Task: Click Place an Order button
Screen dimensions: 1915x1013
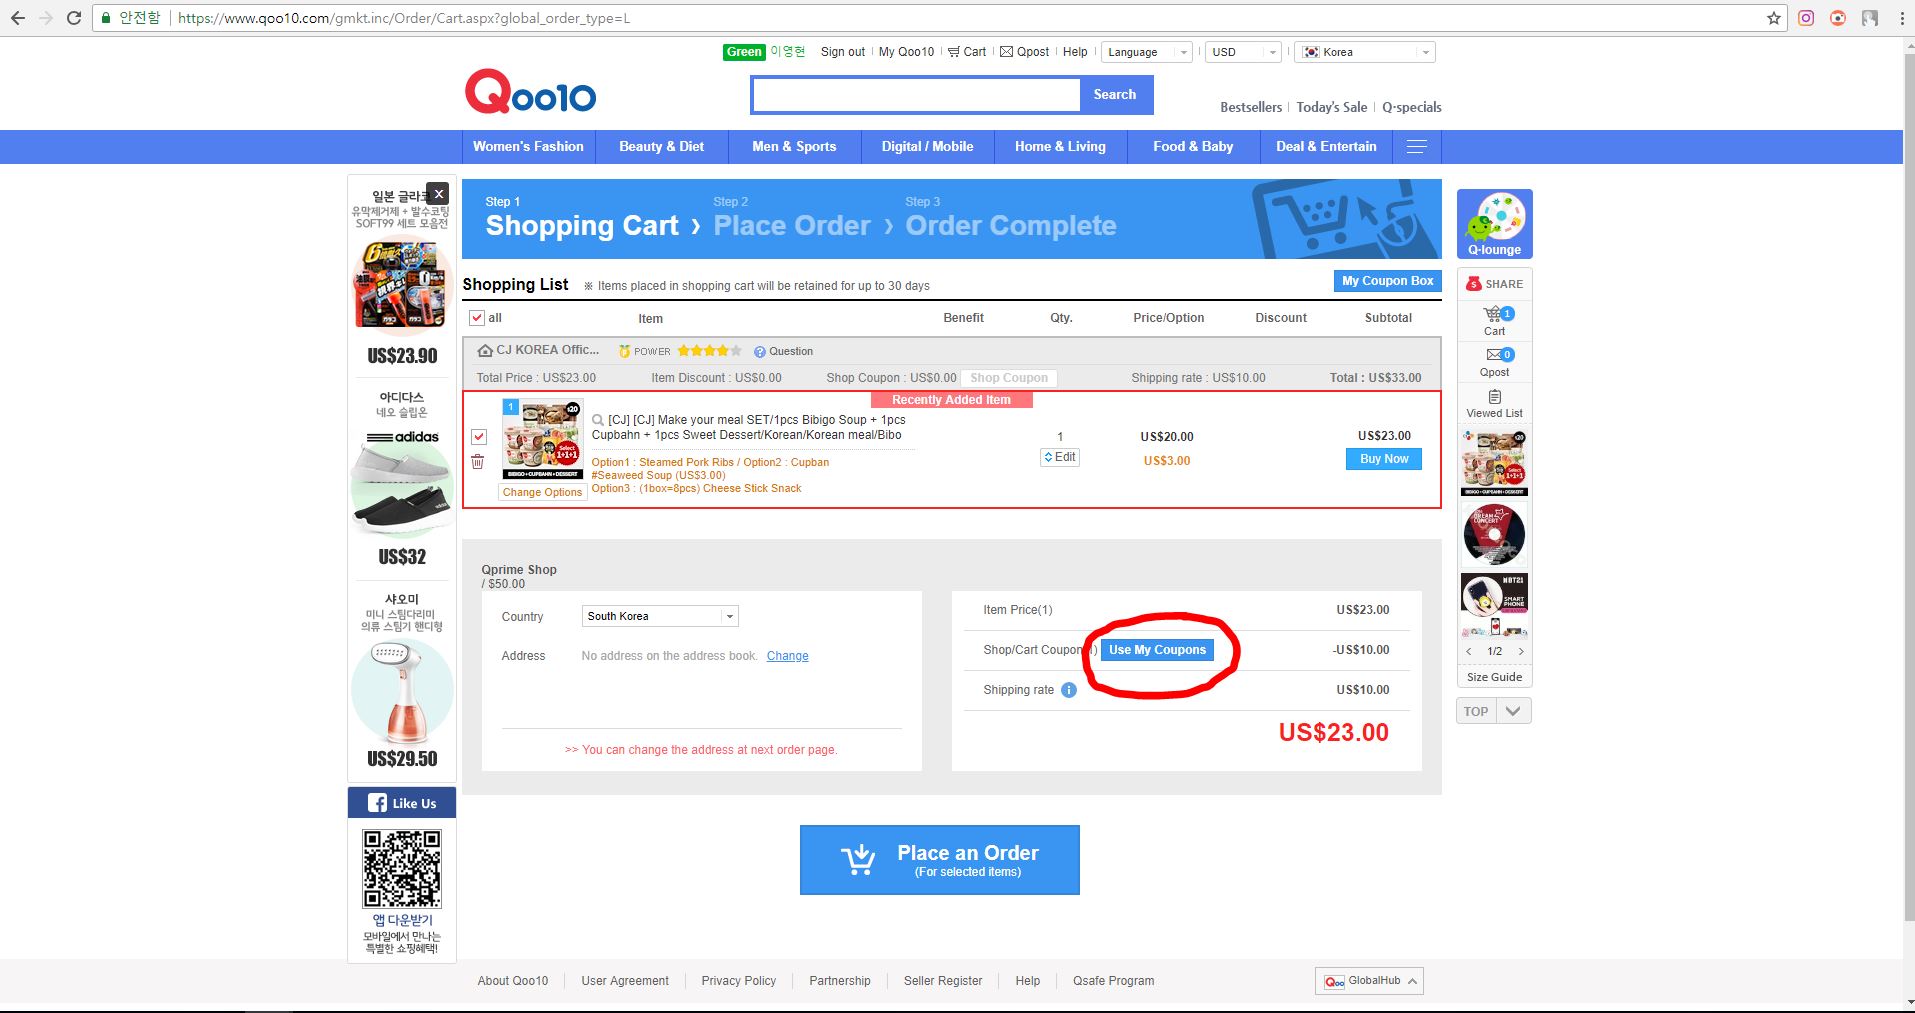Action: tap(939, 860)
